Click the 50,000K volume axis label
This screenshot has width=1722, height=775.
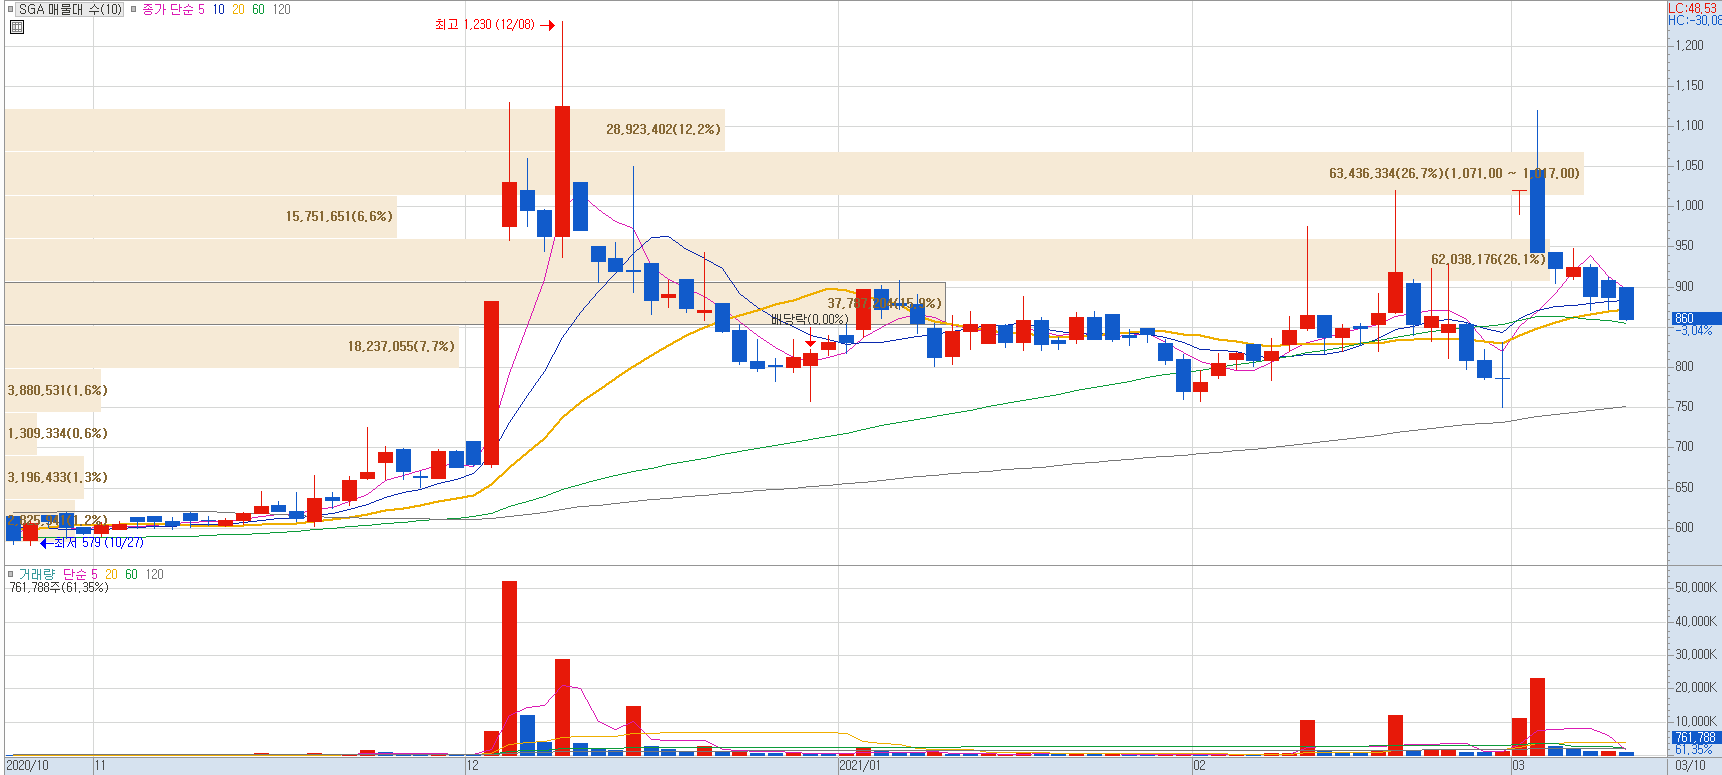pos(1695,587)
